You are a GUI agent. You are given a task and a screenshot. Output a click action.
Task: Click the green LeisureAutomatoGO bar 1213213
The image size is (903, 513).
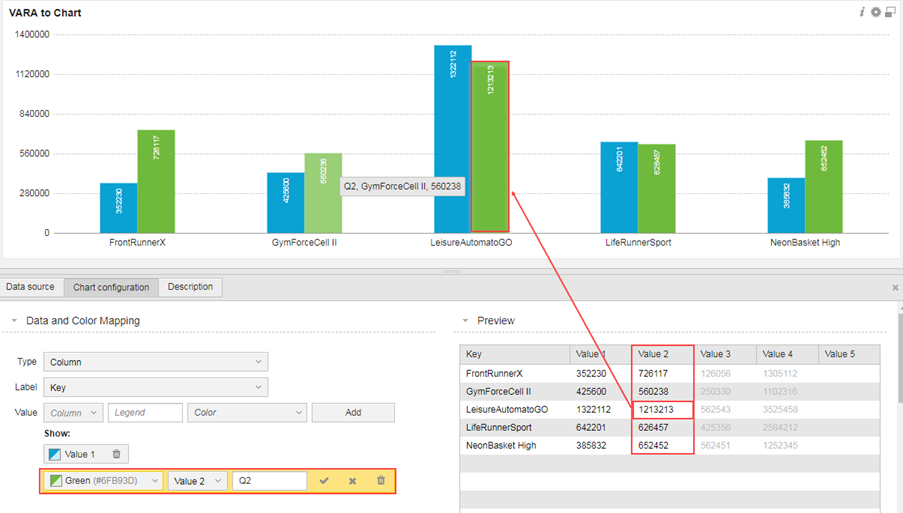point(490,147)
